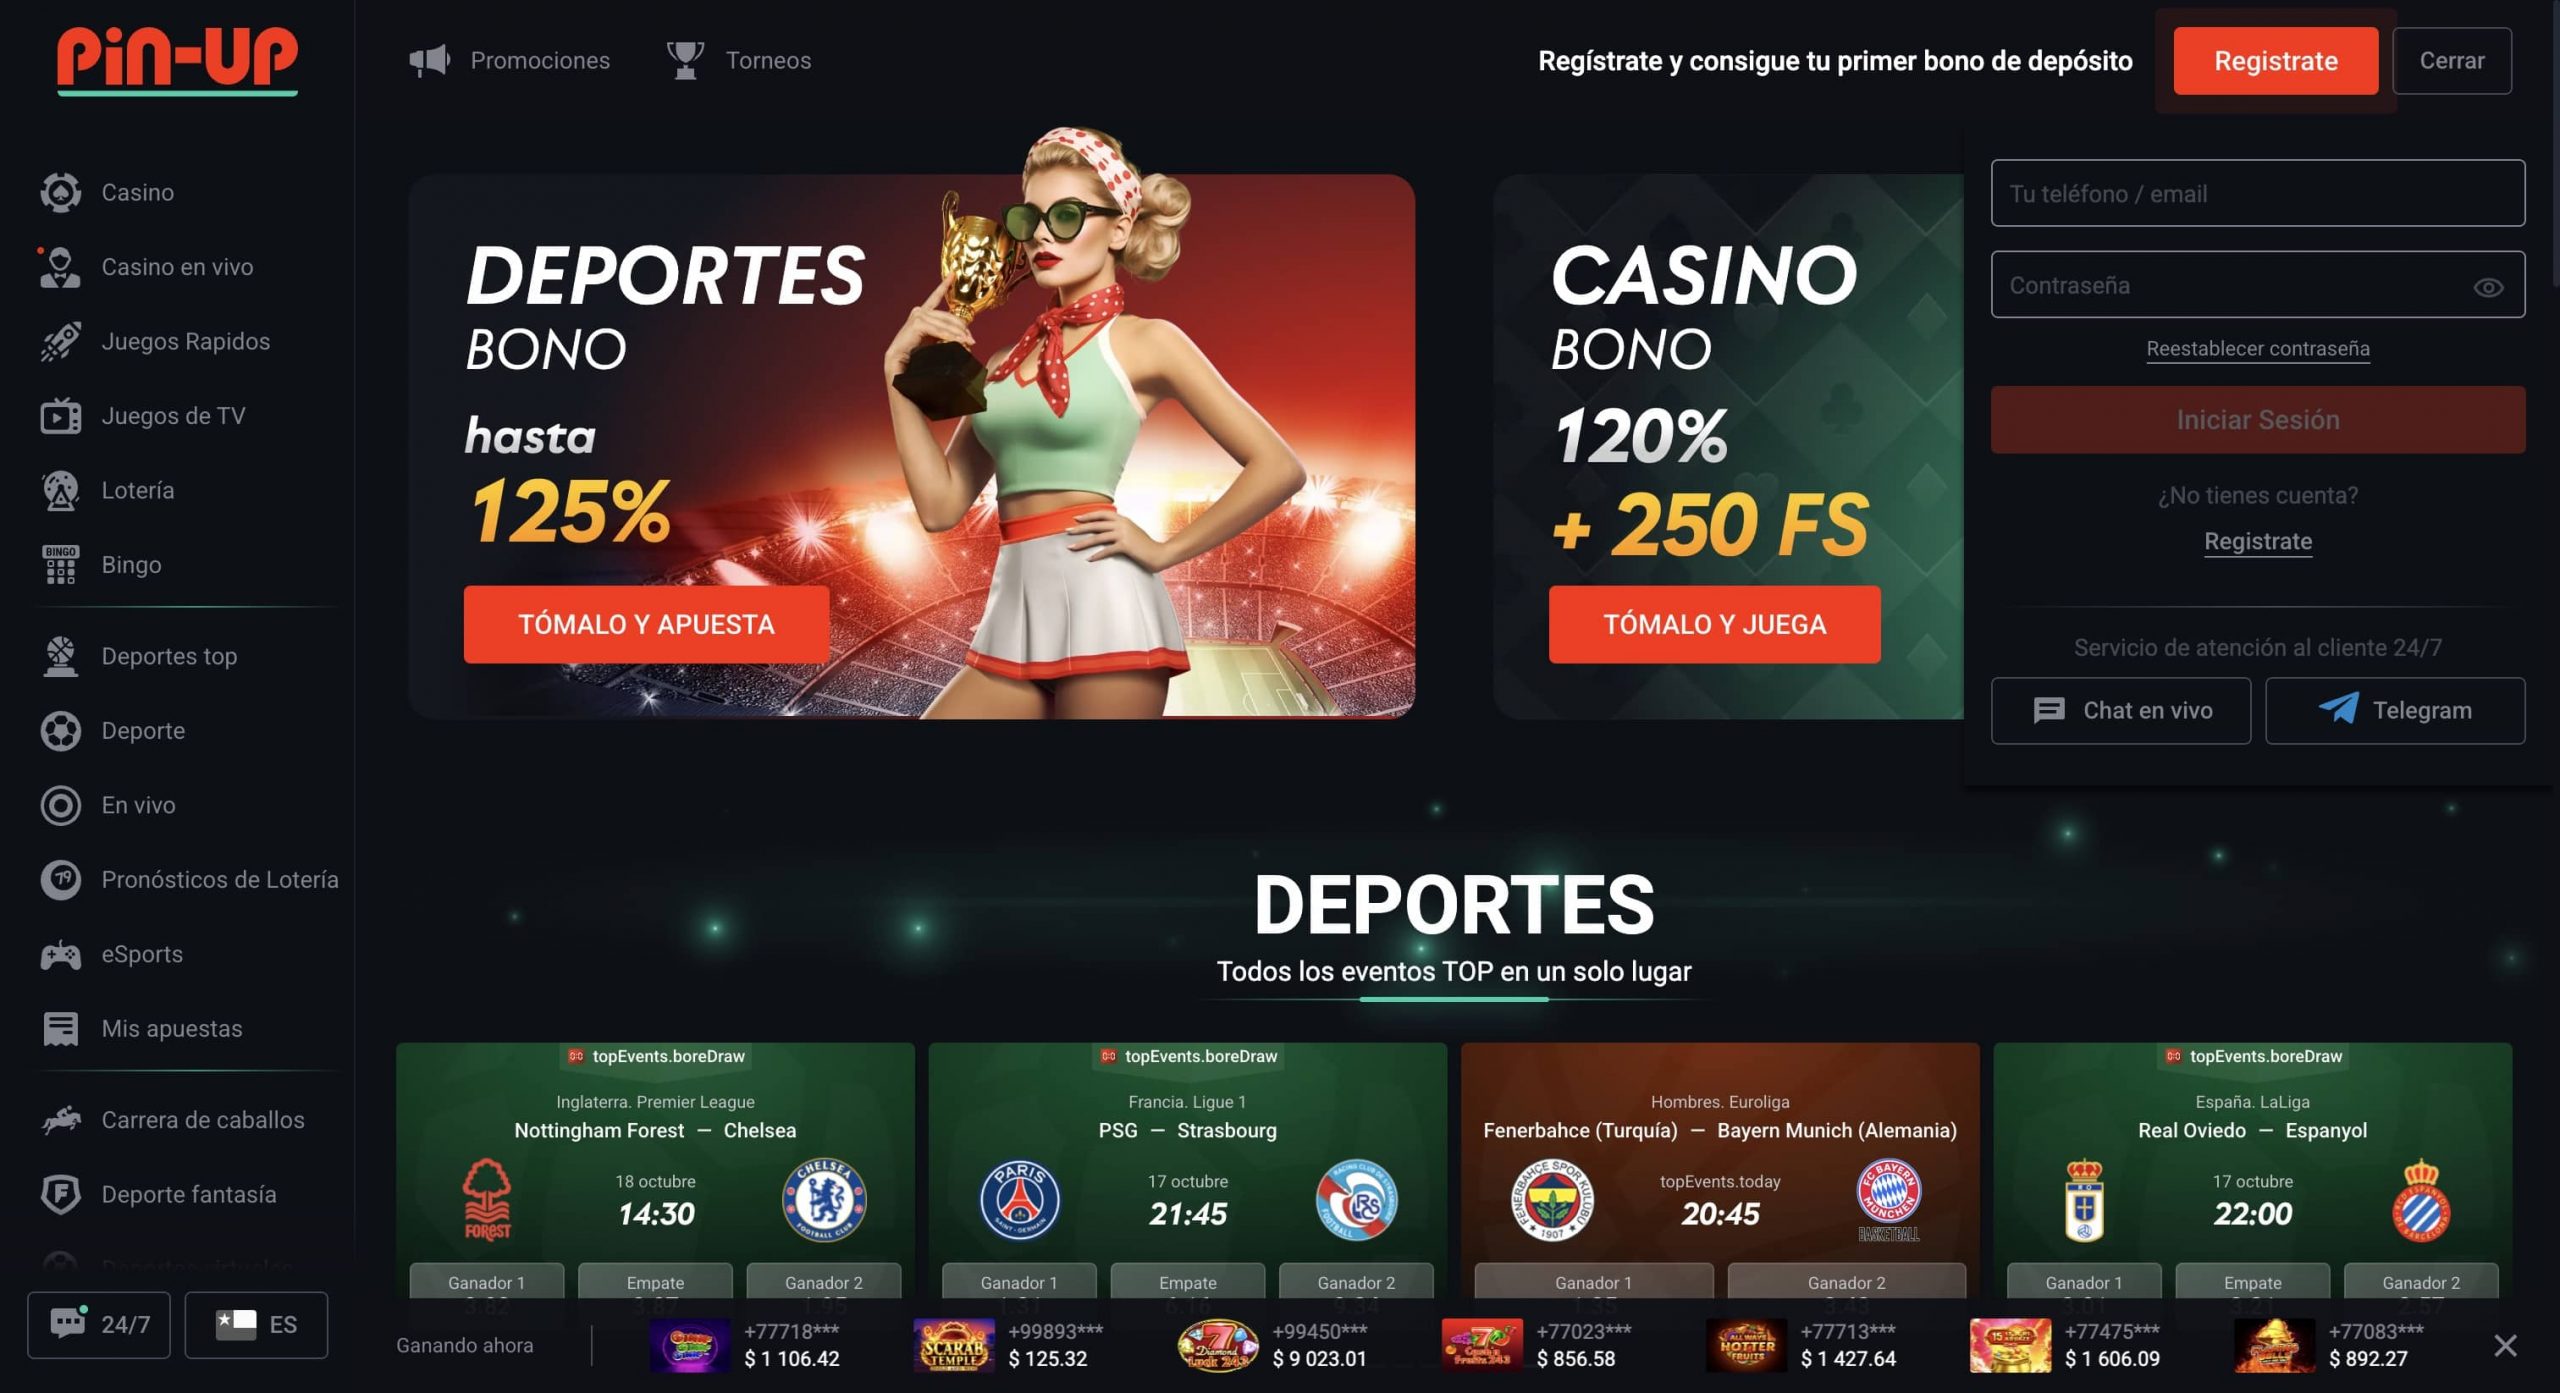Click the Cerrar button in header

click(2451, 61)
